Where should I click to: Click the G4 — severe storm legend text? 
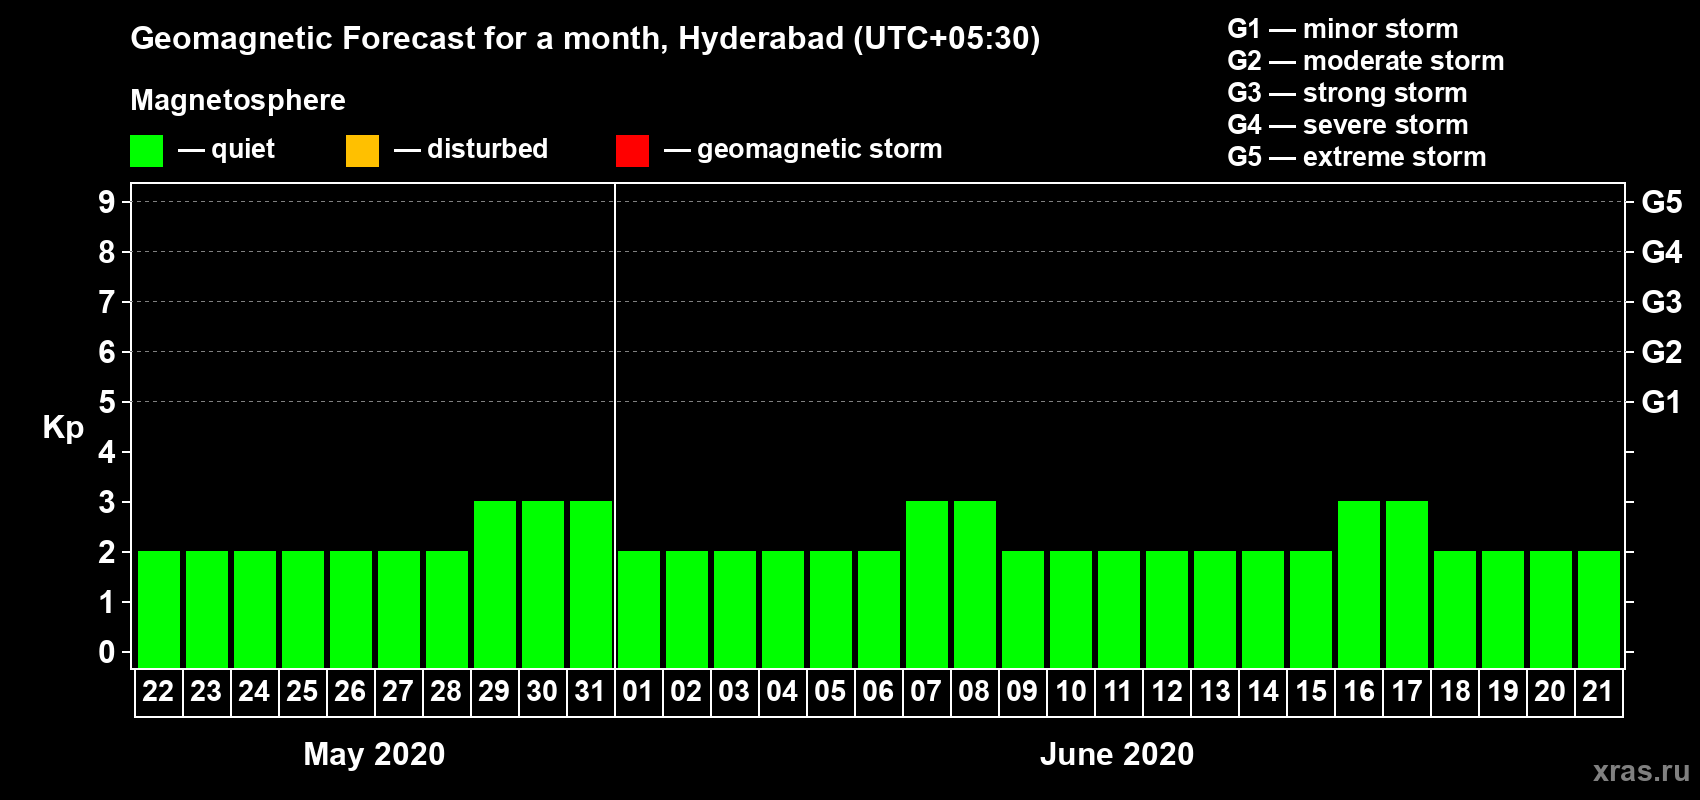(x=1348, y=125)
